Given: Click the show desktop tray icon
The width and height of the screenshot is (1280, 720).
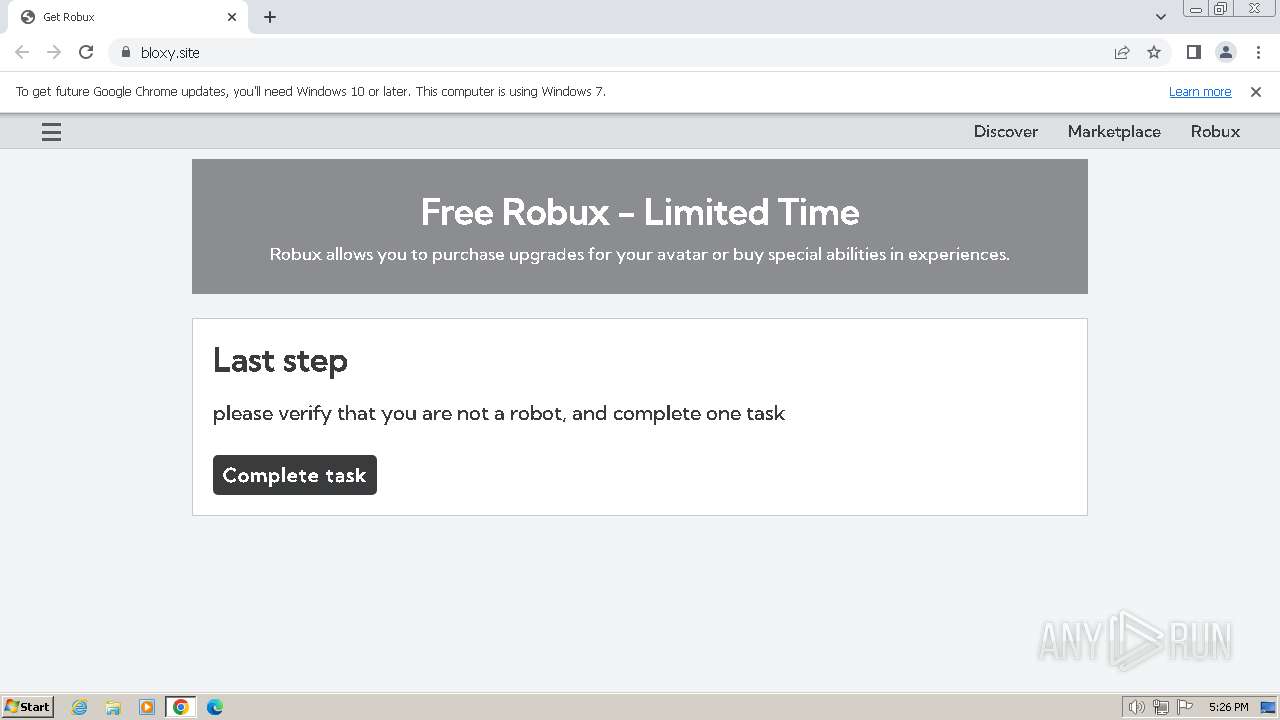Looking at the screenshot, I should coord(1268,707).
